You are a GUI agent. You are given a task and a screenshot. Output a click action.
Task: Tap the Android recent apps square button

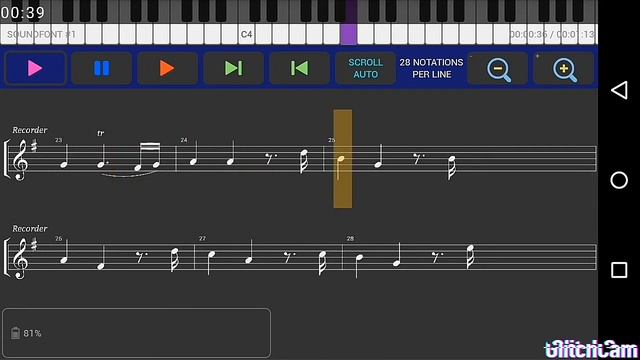click(619, 270)
